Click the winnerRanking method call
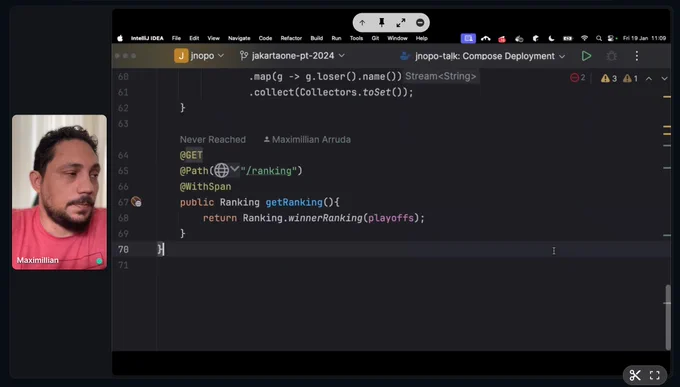This screenshot has height=387, width=680. pos(325,218)
